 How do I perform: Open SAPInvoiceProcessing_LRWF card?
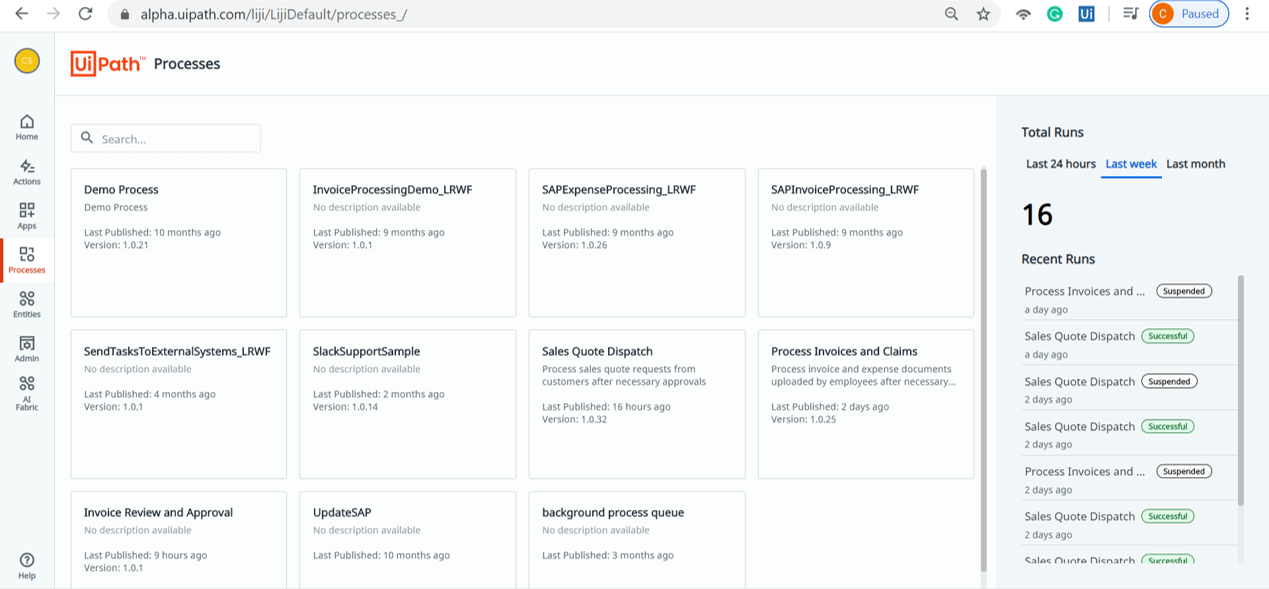point(866,243)
